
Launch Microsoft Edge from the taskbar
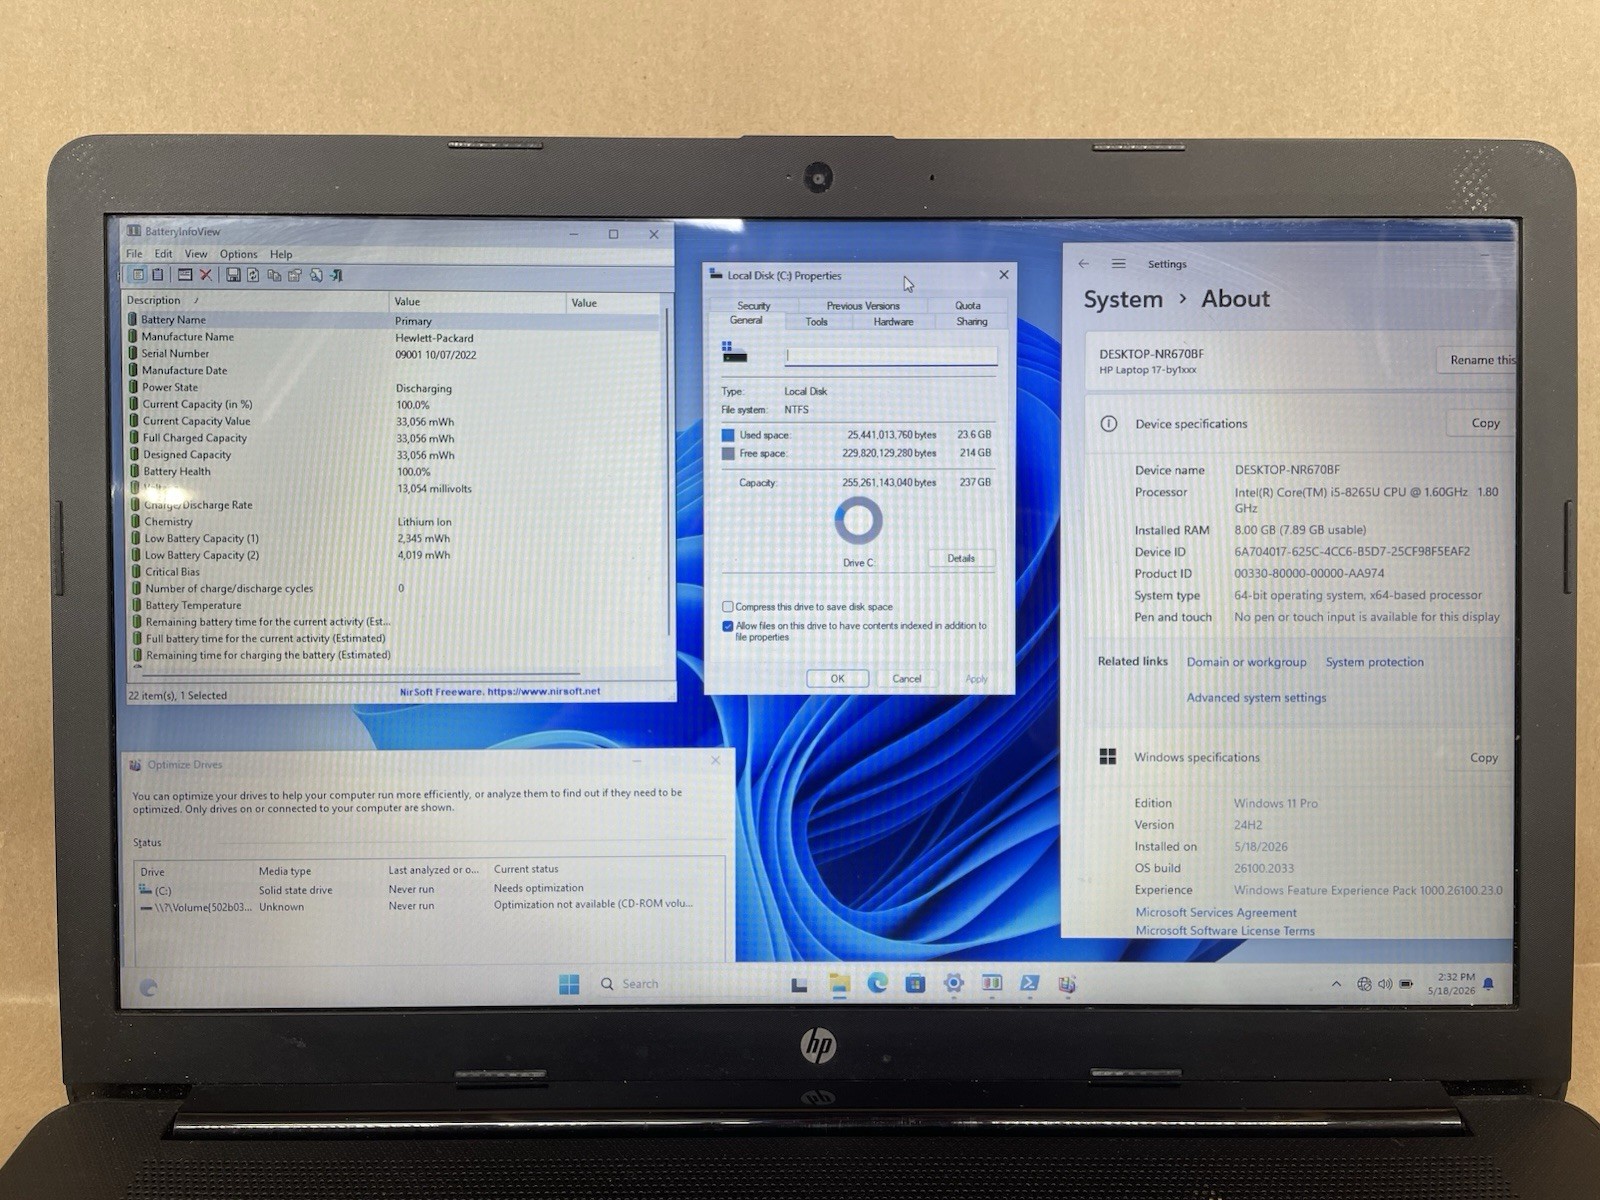click(877, 984)
